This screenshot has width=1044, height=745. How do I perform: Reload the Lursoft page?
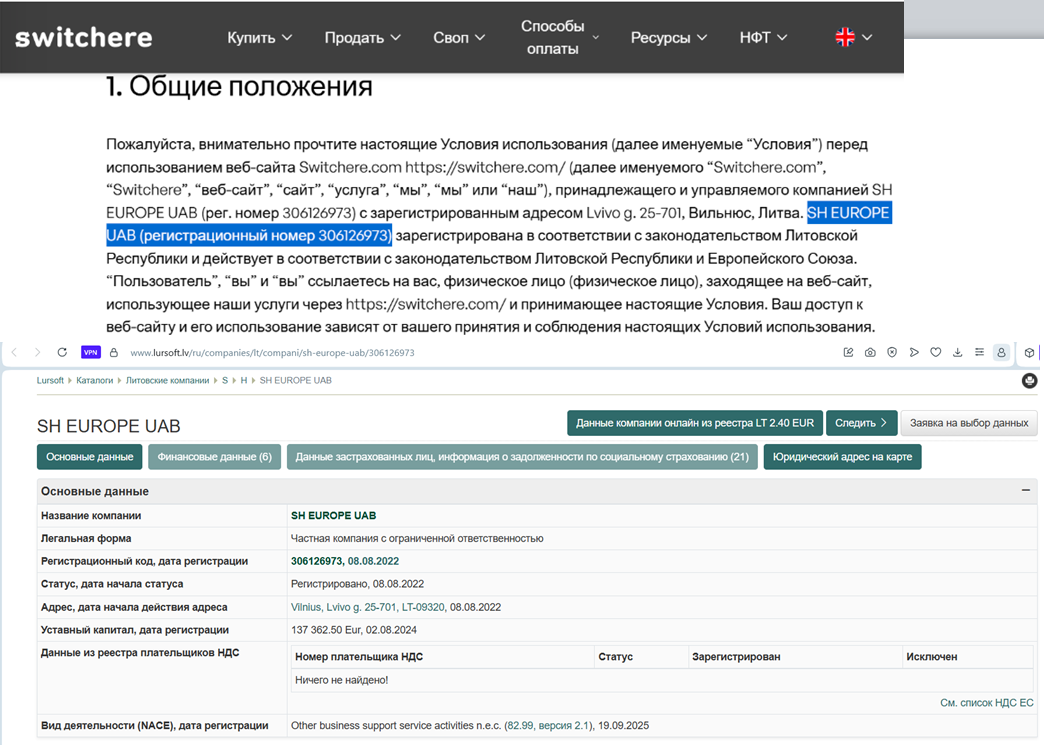[x=62, y=352]
